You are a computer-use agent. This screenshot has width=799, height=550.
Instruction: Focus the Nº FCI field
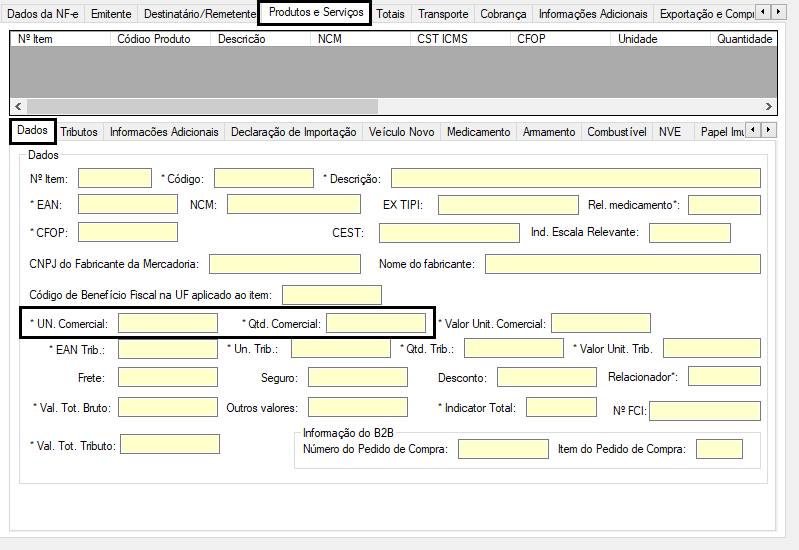[705, 411]
